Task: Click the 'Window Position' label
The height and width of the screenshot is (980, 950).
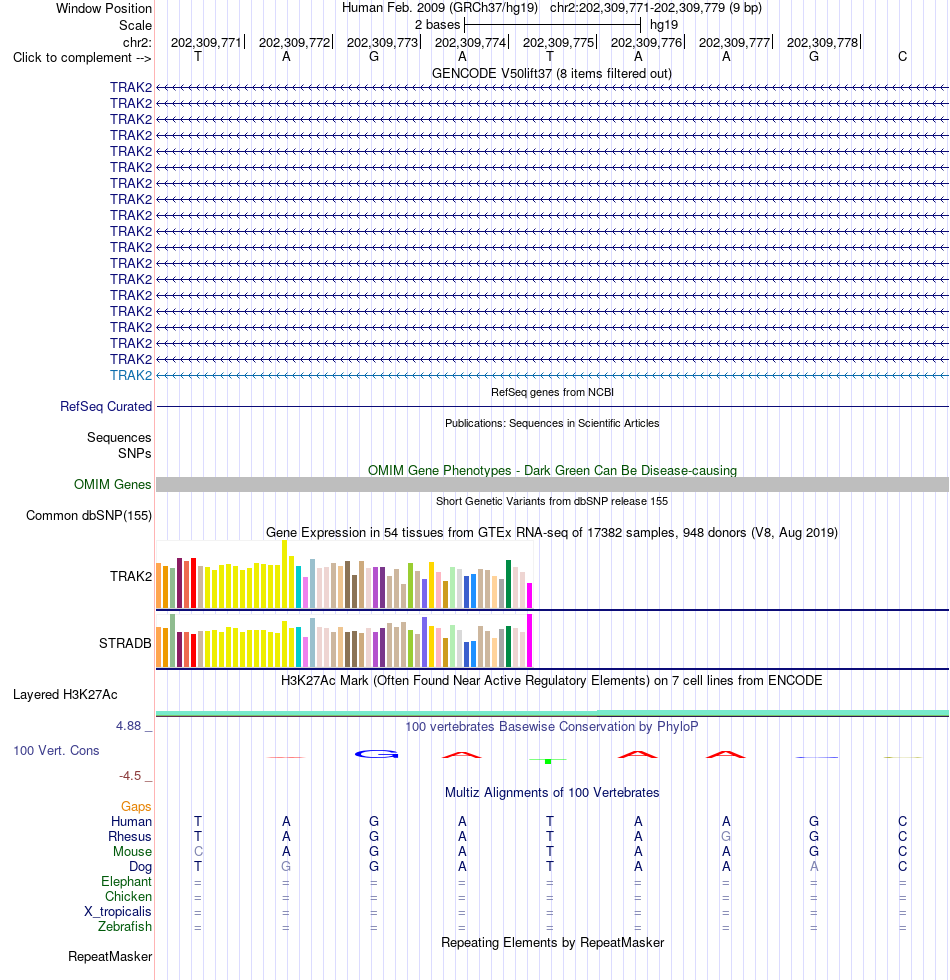Action: click(x=104, y=9)
